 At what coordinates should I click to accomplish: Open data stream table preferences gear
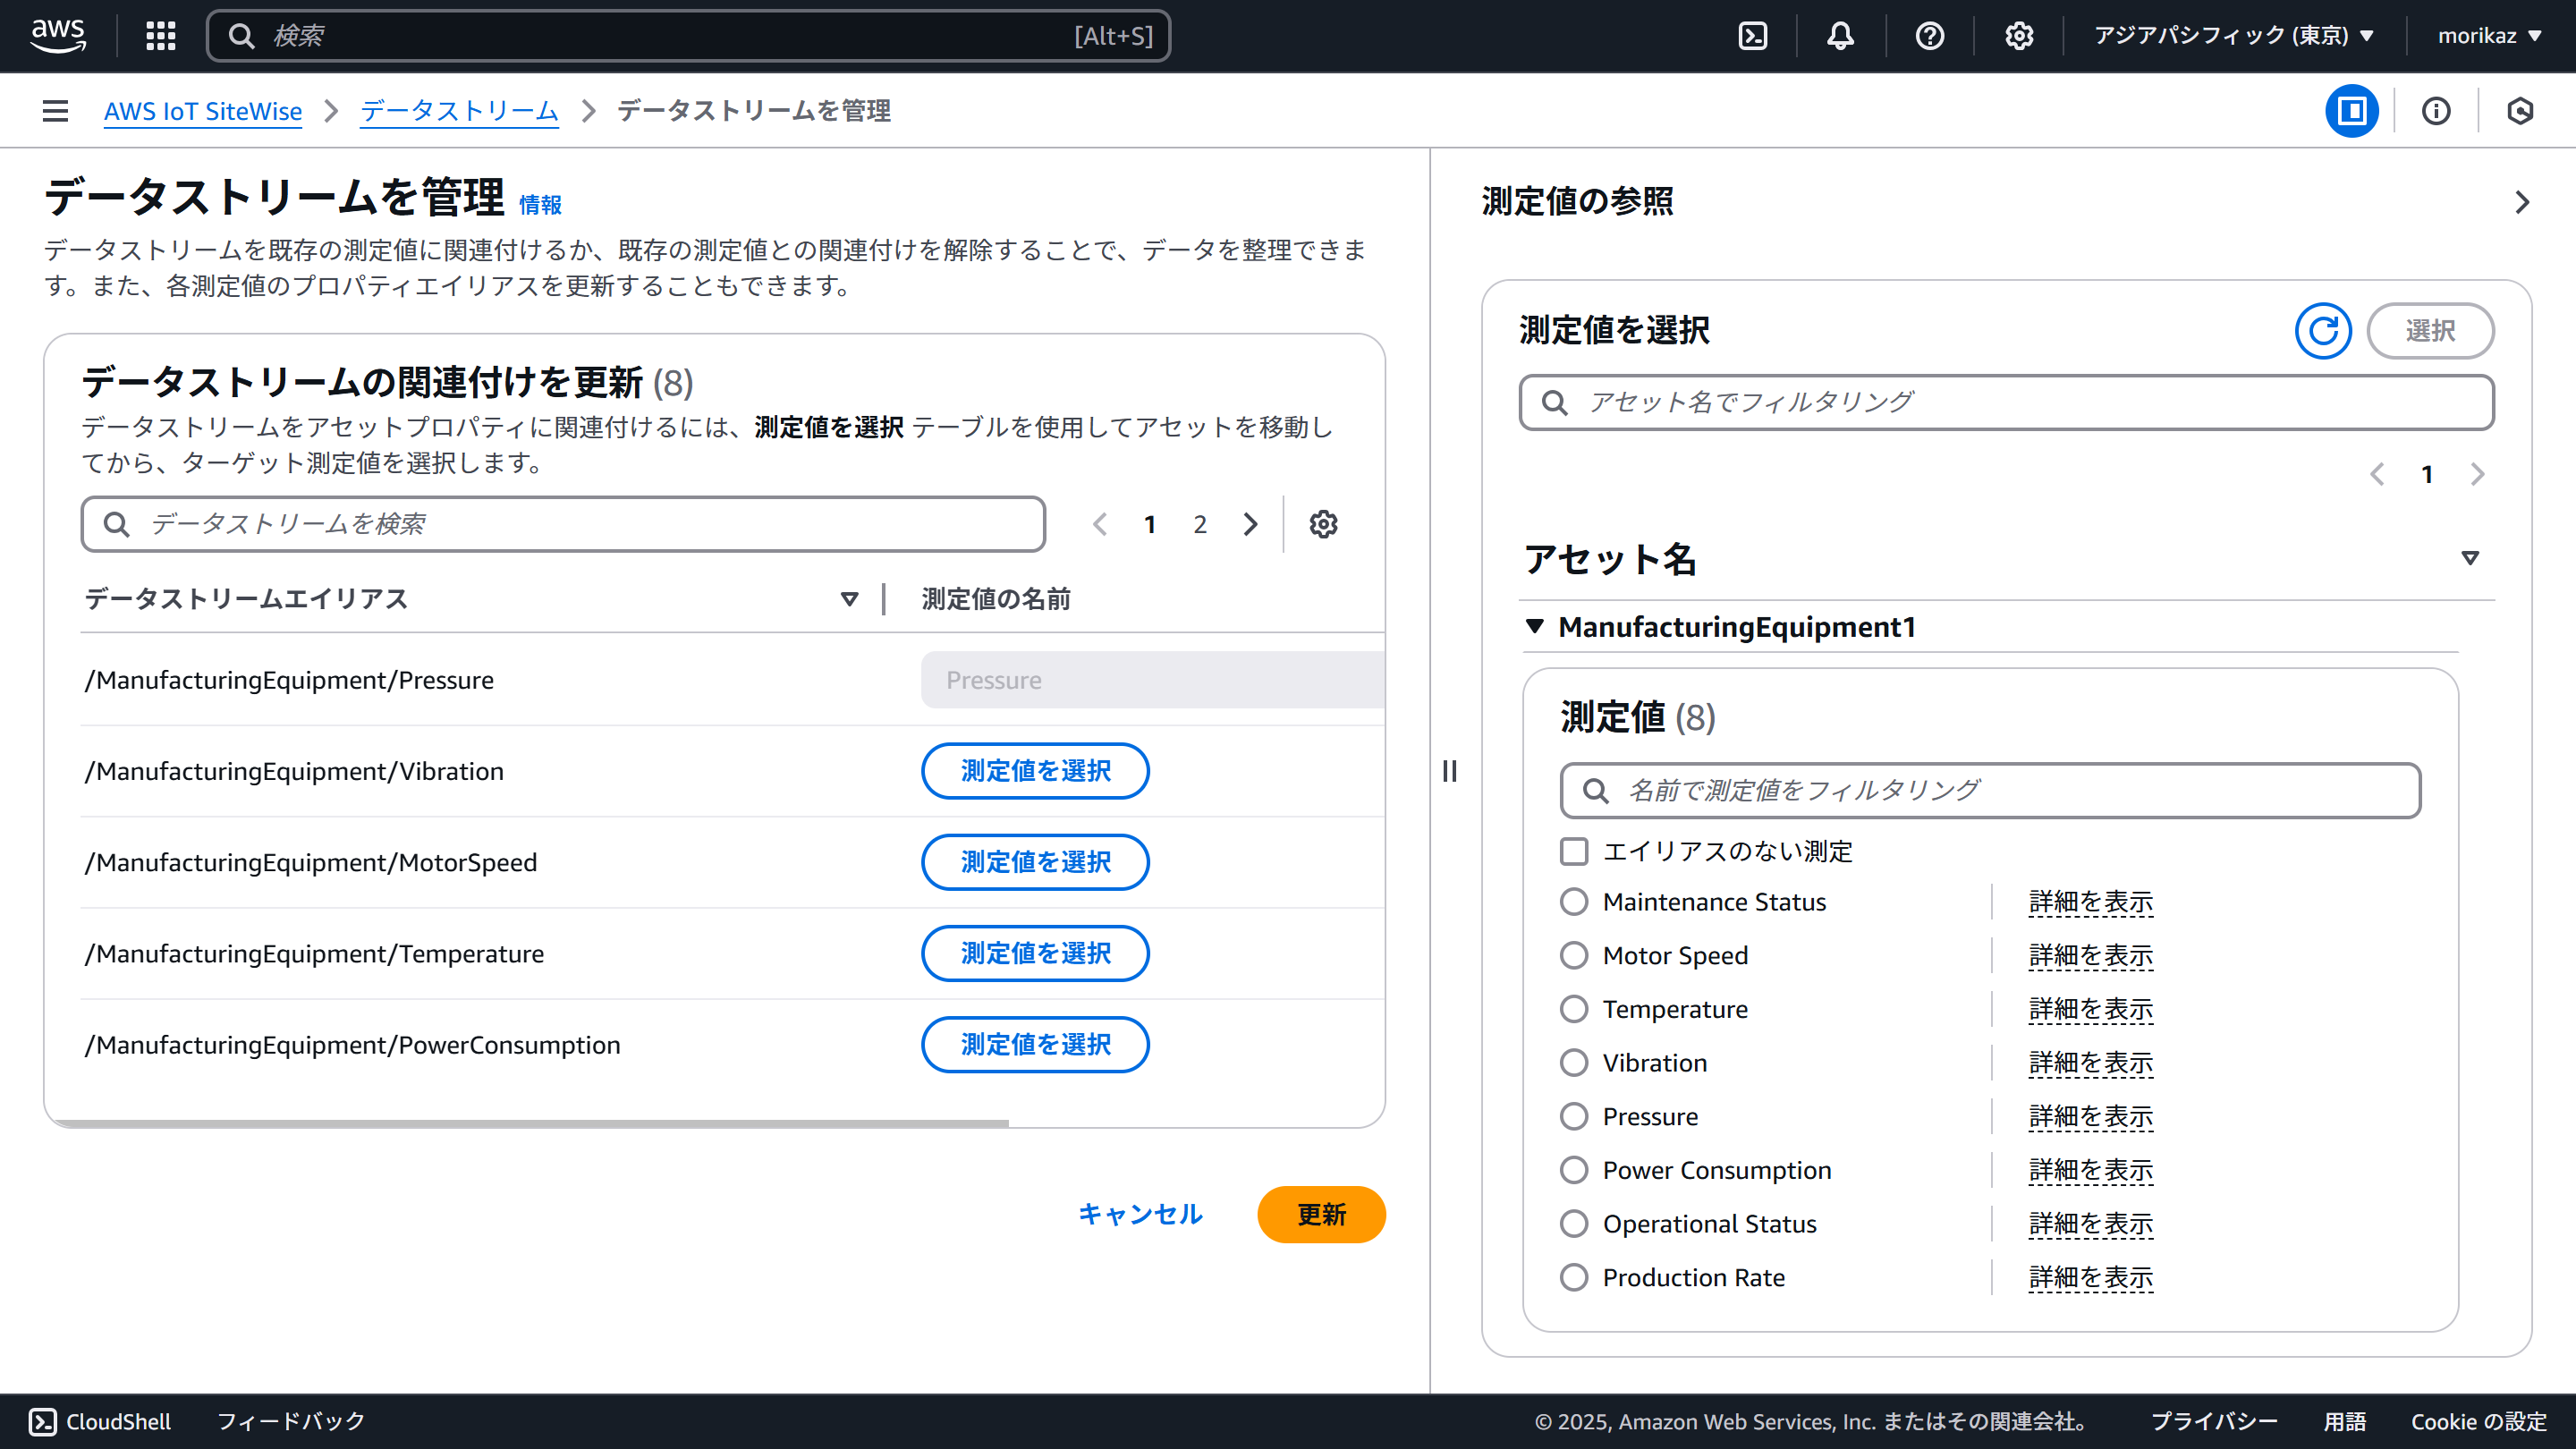[x=1324, y=524]
